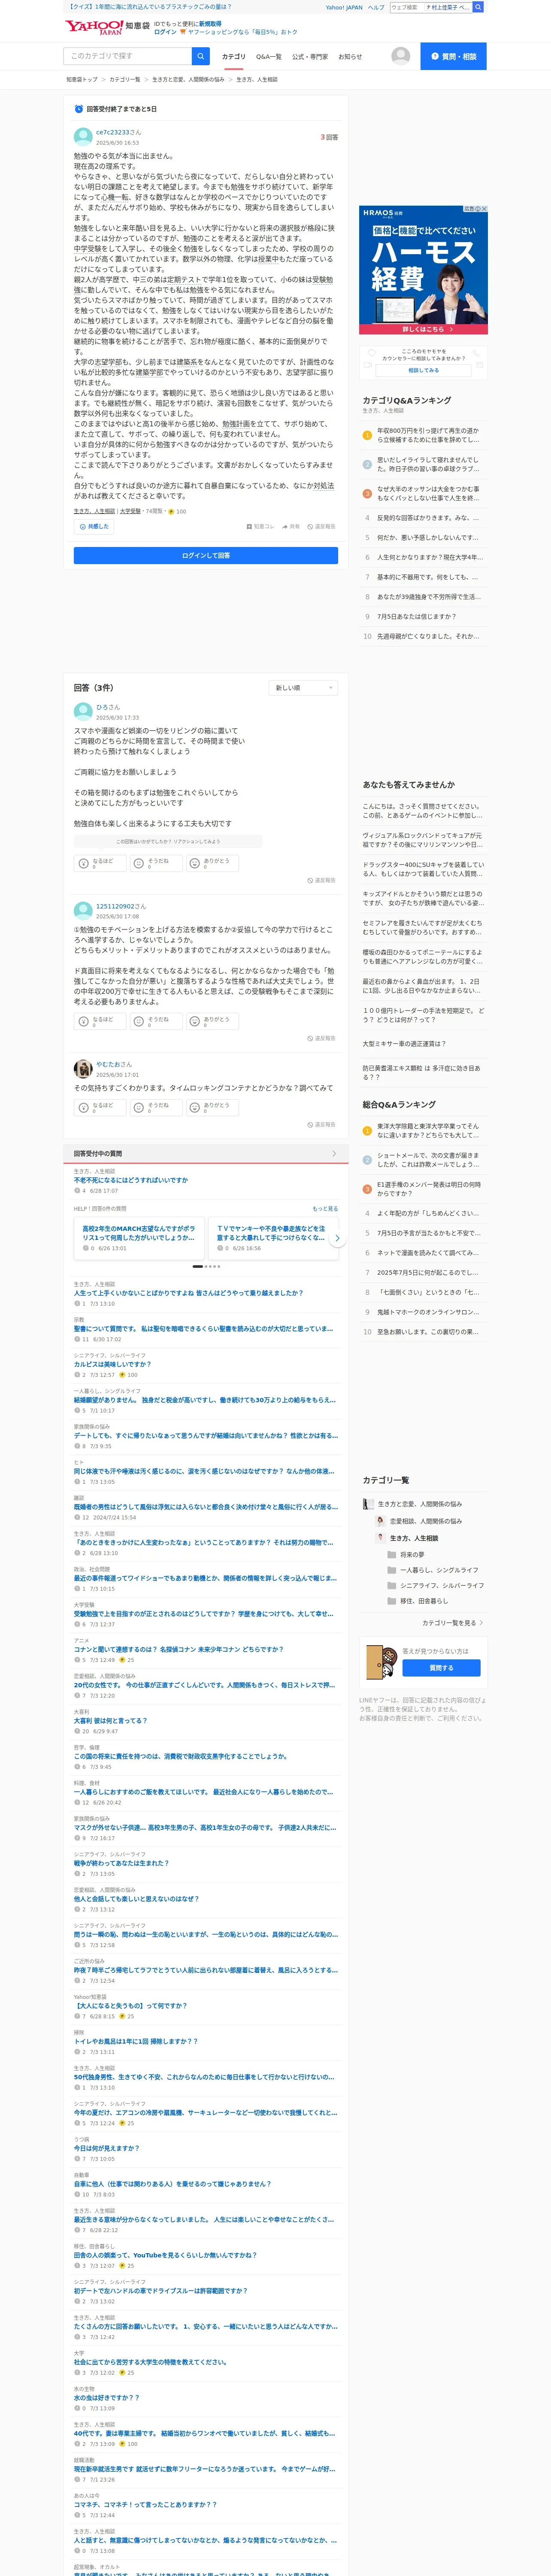Click the 新規取得 ID link

coord(210,23)
